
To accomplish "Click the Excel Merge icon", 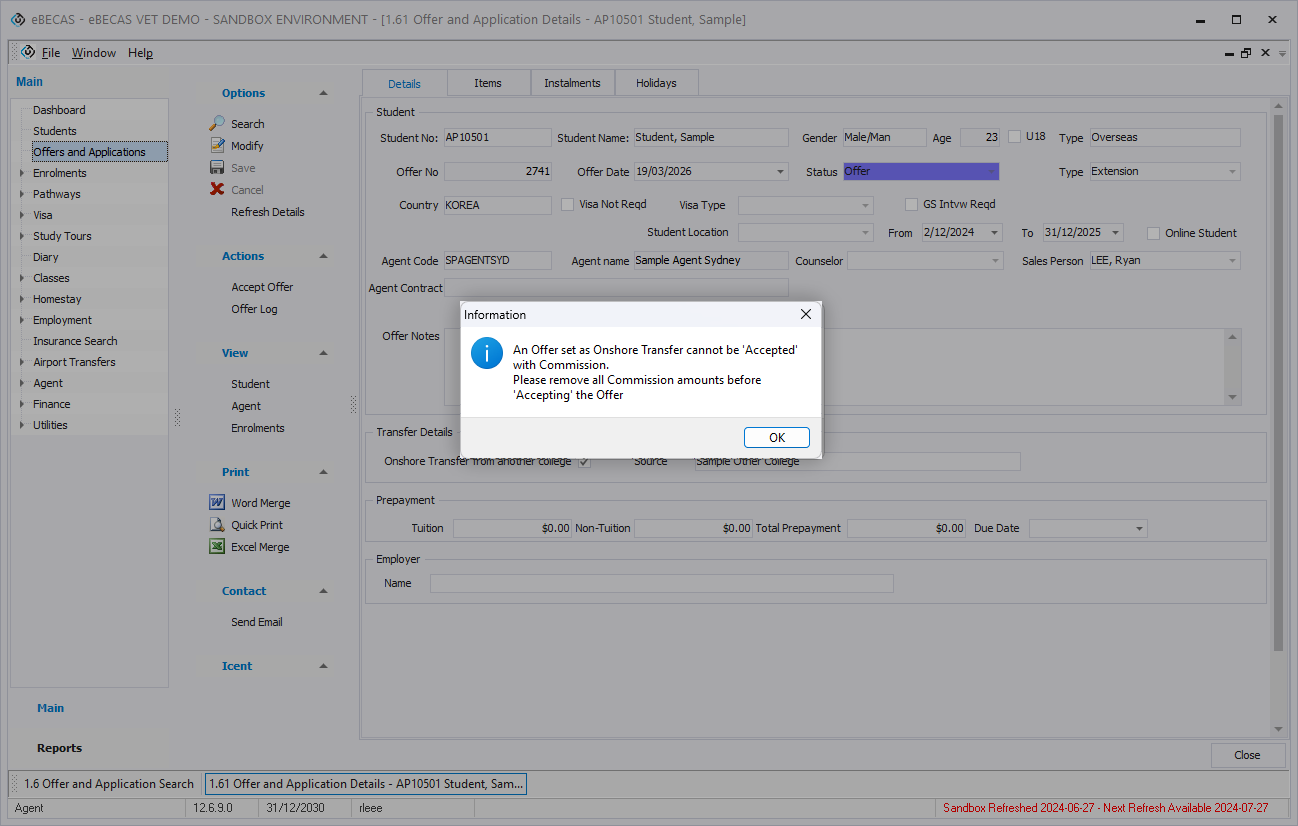I will pyautogui.click(x=217, y=547).
